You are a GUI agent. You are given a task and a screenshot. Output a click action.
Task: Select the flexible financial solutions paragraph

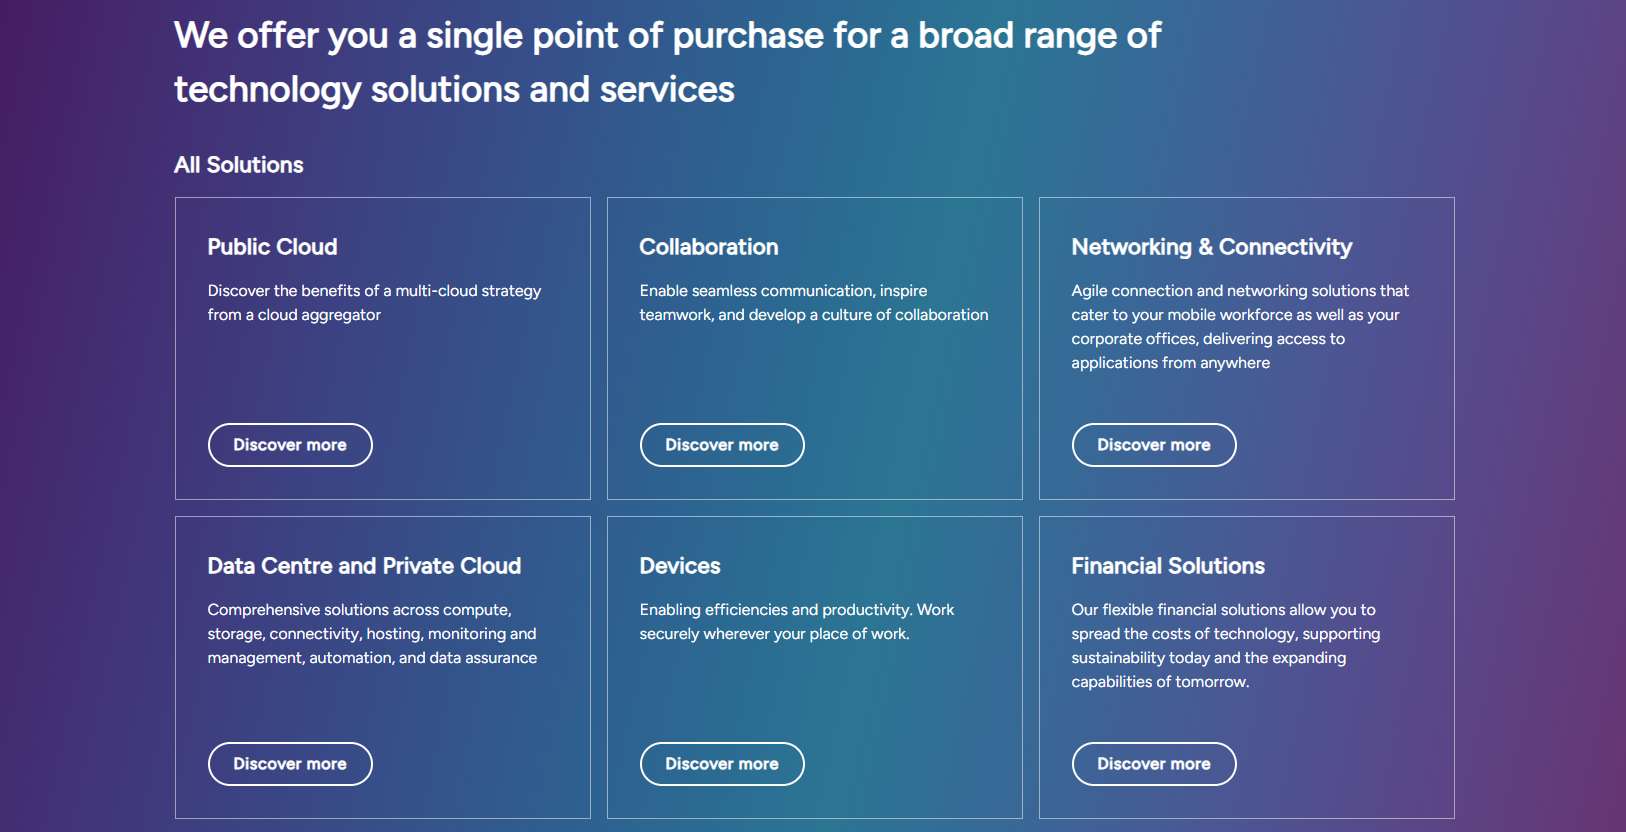1225,646
